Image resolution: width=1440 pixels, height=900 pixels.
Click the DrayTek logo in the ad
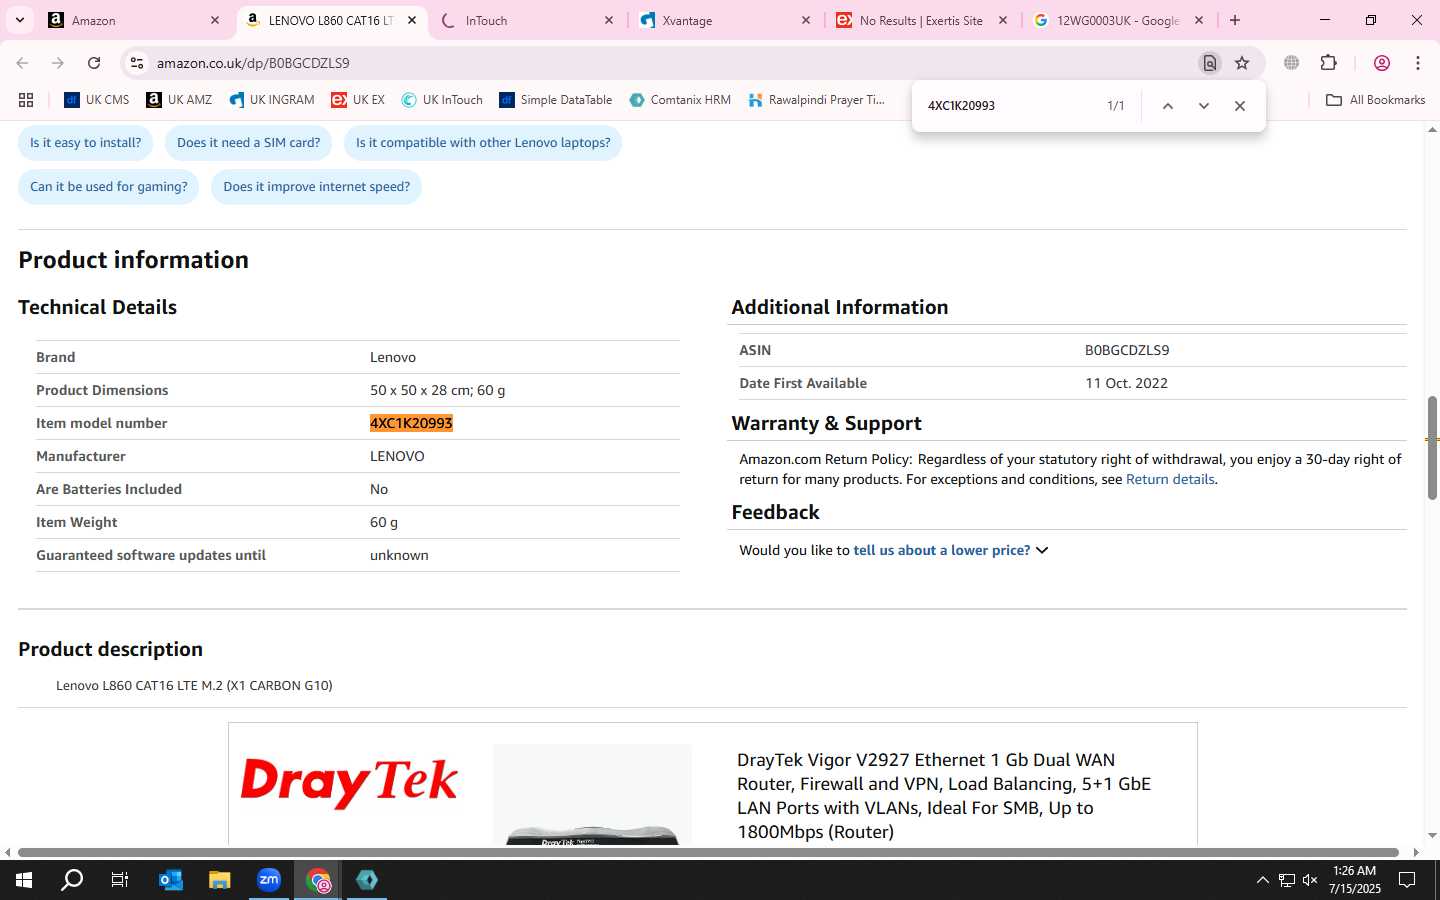(349, 782)
